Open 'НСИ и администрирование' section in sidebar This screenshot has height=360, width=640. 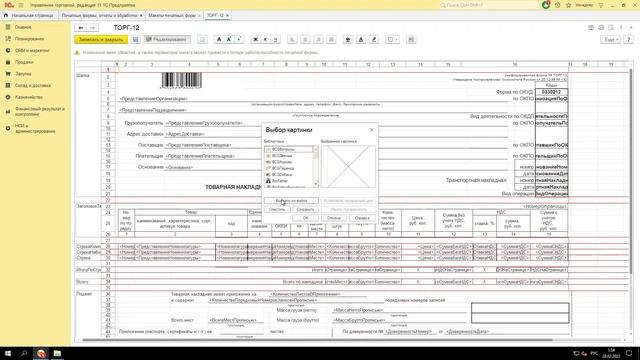coord(35,128)
